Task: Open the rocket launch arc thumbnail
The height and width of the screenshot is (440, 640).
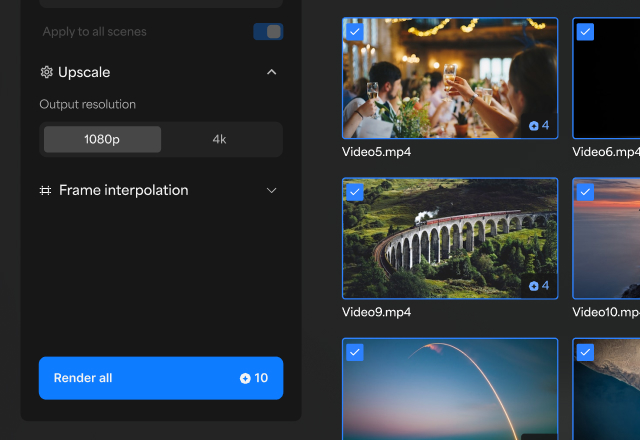Action: click(x=450, y=389)
